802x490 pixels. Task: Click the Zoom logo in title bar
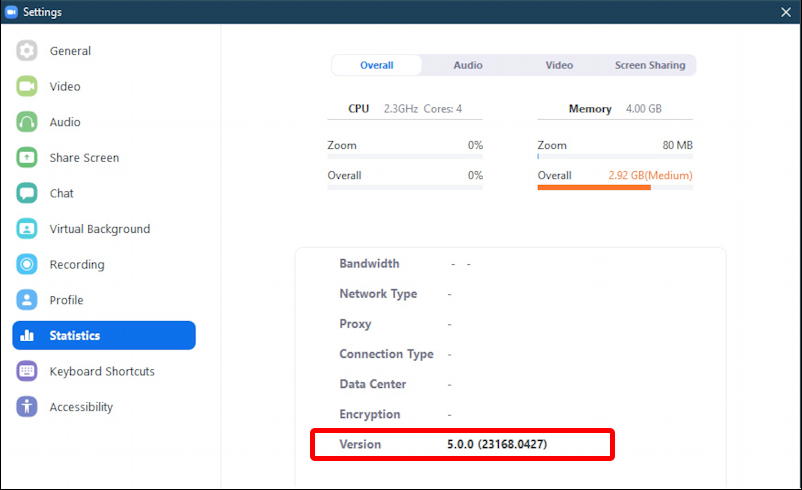coord(11,12)
